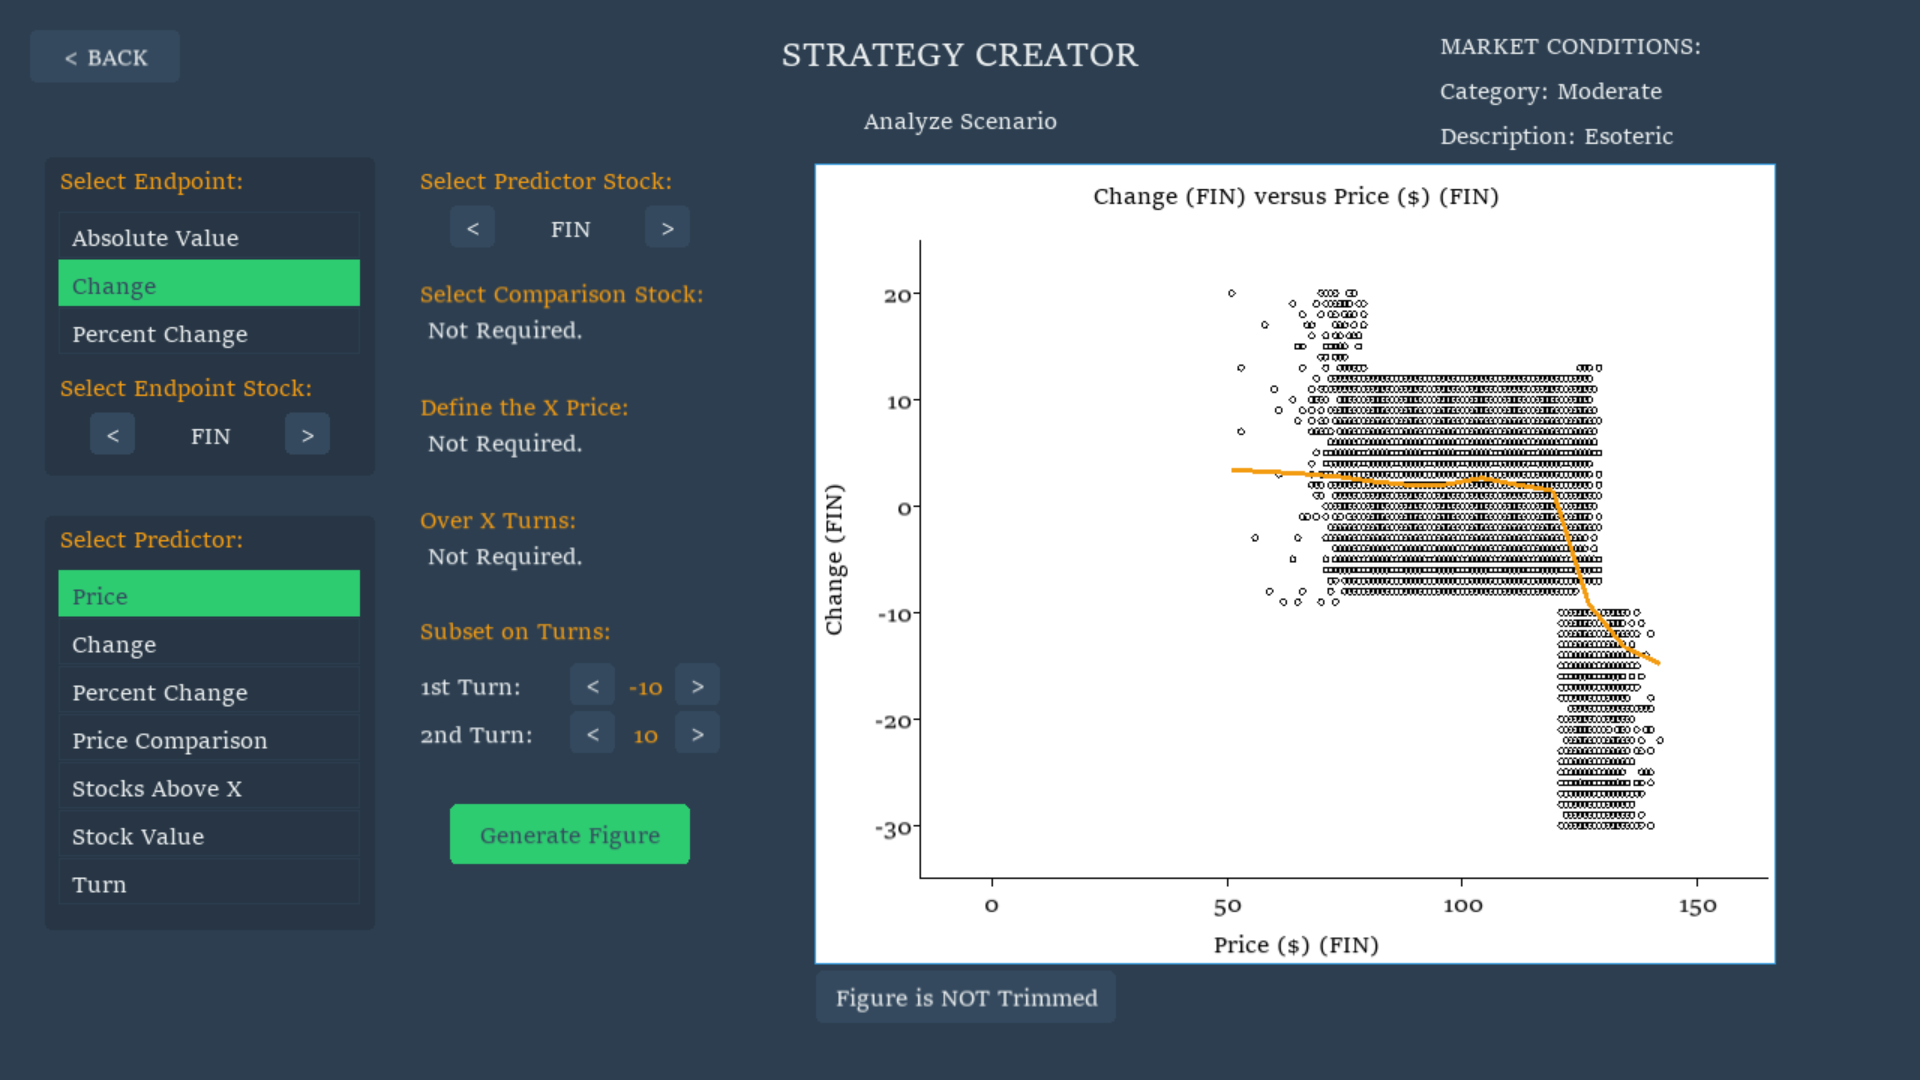
Task: Decrease the 1st Turn value
Action: (592, 686)
